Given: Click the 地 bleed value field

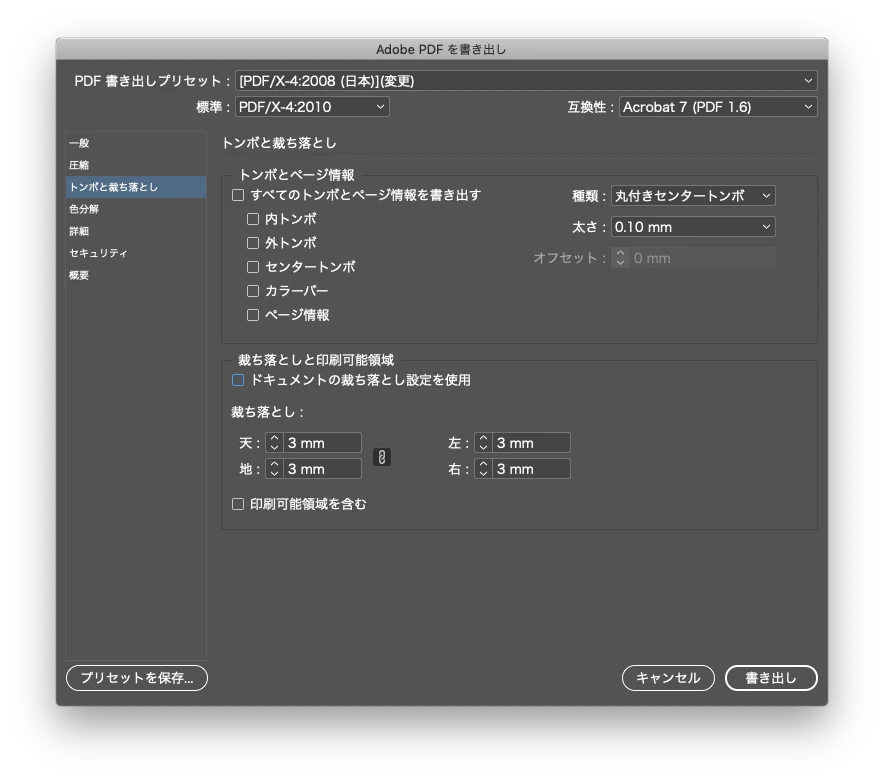Looking at the screenshot, I should [322, 469].
